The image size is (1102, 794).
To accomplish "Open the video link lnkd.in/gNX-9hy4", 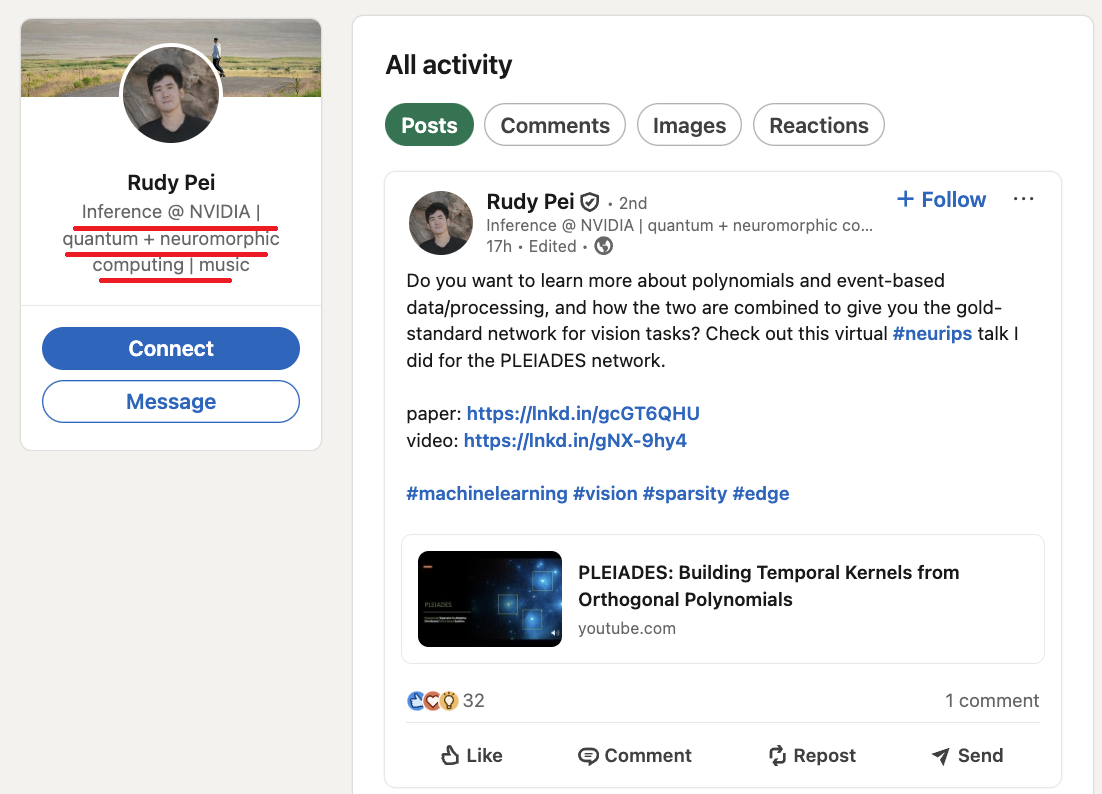I will pyautogui.click(x=575, y=440).
